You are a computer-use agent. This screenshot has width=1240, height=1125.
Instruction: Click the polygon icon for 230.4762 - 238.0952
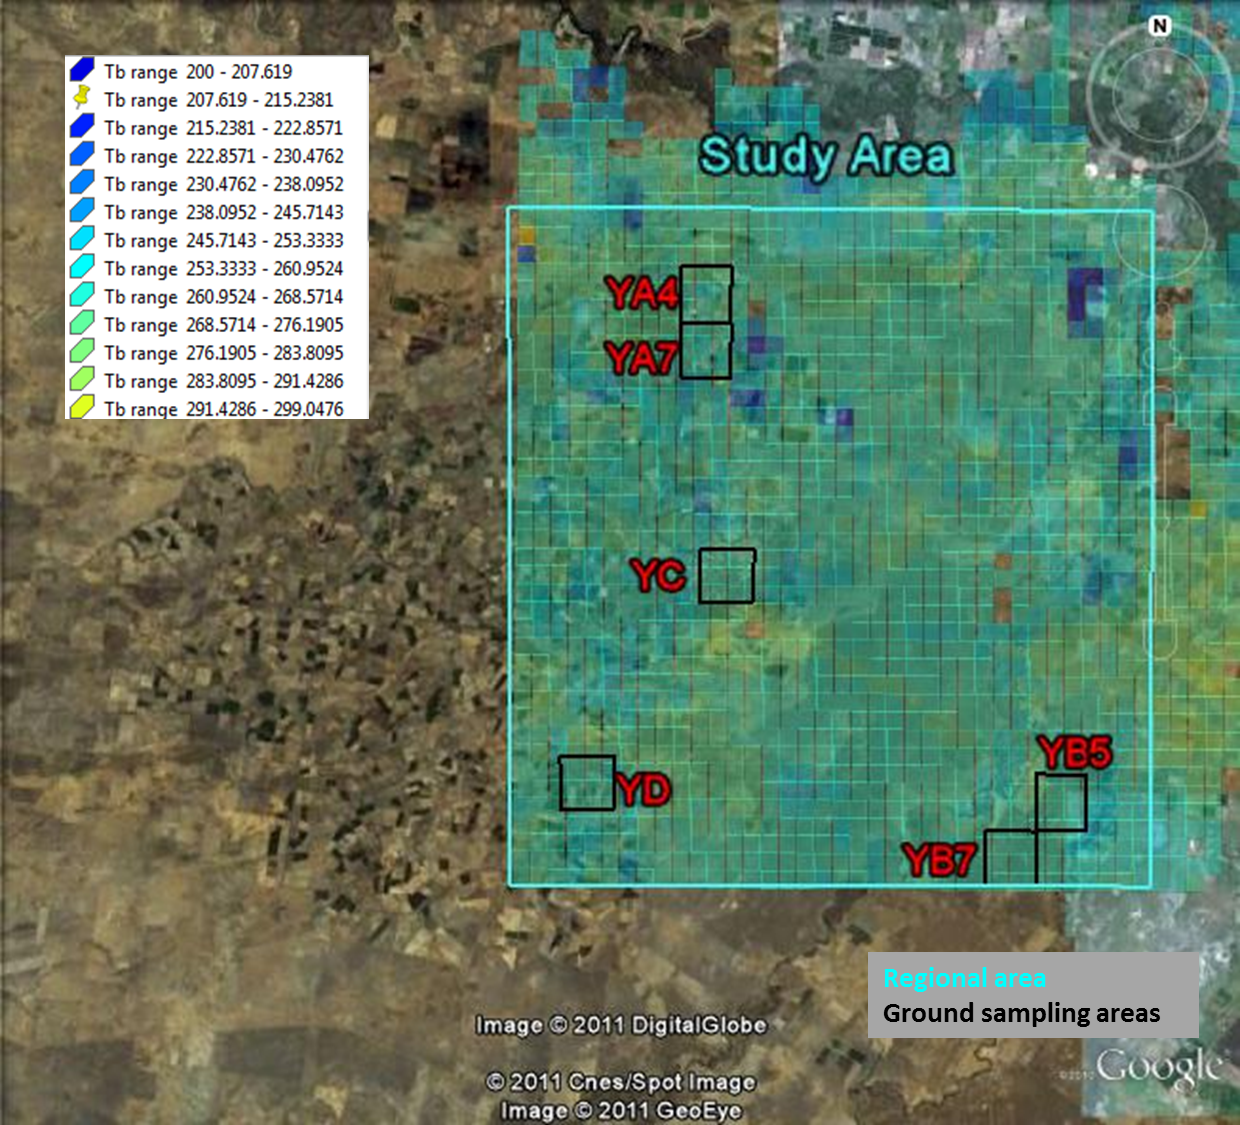[82, 184]
